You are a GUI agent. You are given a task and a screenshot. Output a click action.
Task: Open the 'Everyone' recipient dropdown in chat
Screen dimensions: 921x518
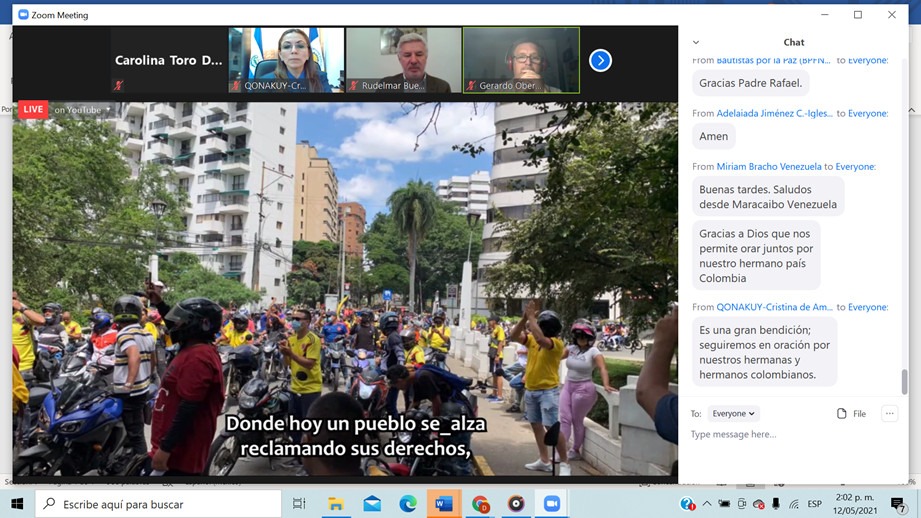point(733,413)
